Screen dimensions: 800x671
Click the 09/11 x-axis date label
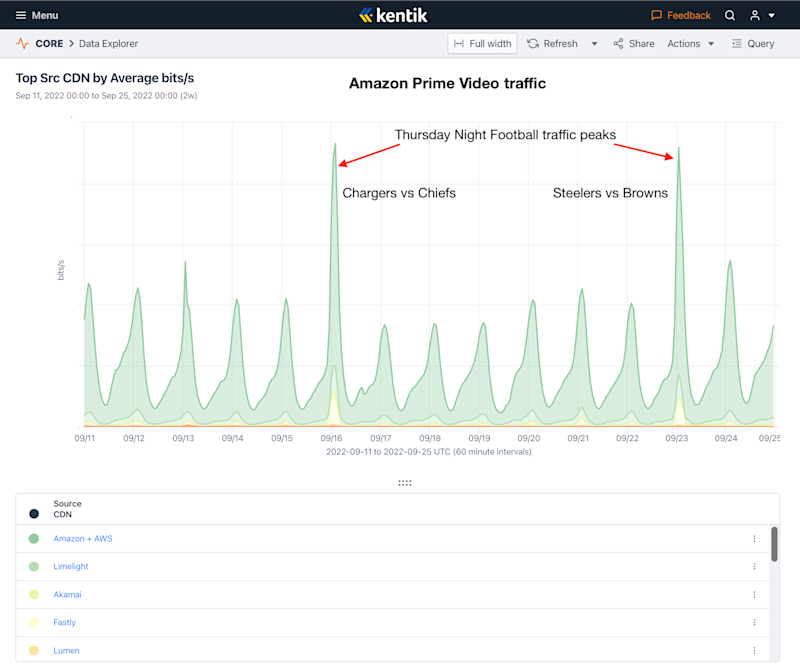tap(85, 438)
